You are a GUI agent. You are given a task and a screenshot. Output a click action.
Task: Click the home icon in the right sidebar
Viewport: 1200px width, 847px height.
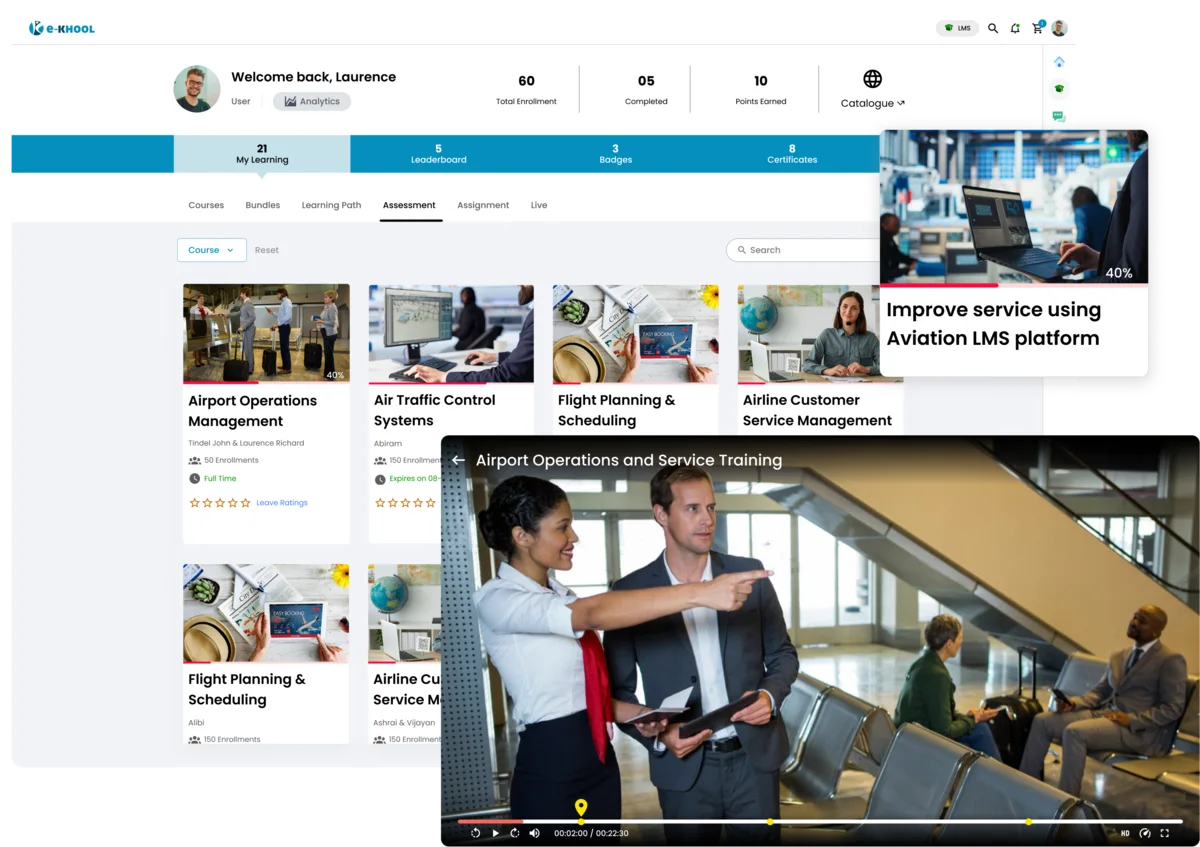[1059, 62]
